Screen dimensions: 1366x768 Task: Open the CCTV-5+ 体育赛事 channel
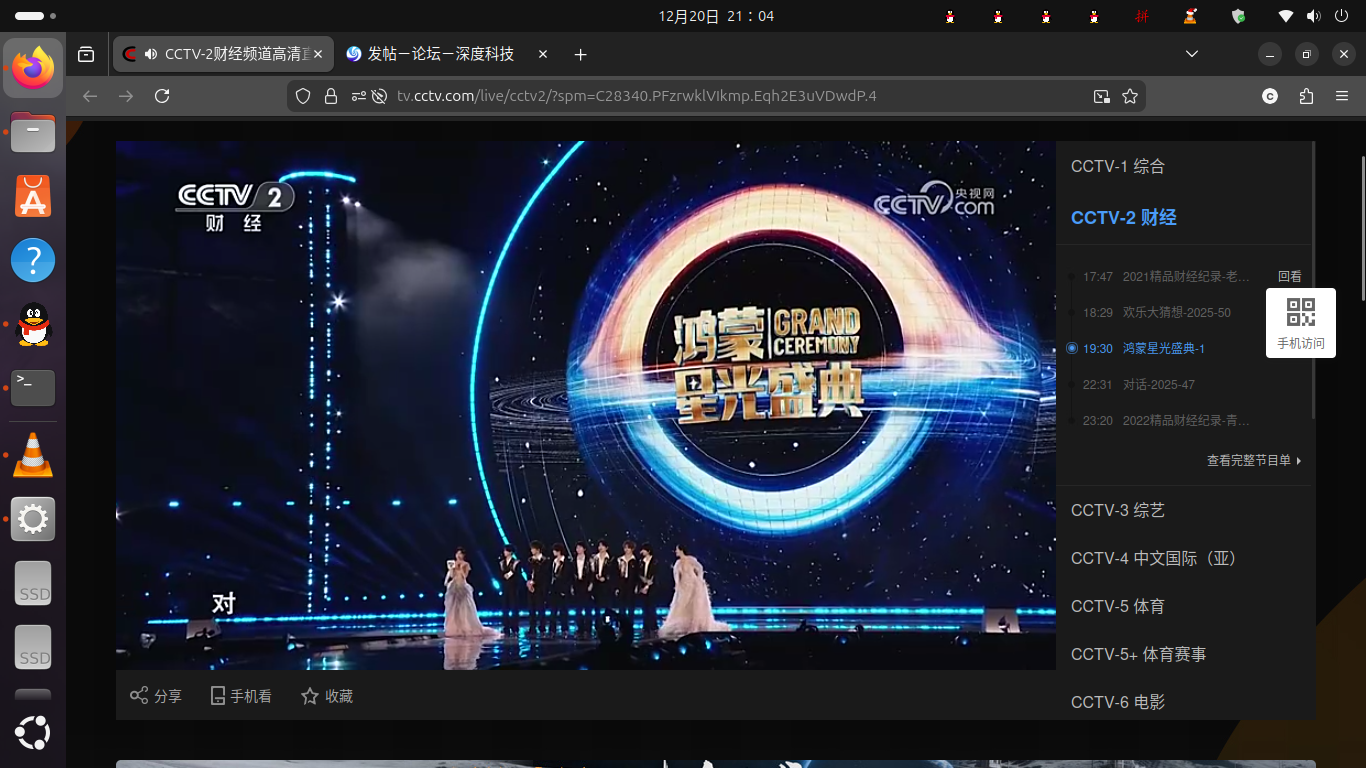point(1139,655)
